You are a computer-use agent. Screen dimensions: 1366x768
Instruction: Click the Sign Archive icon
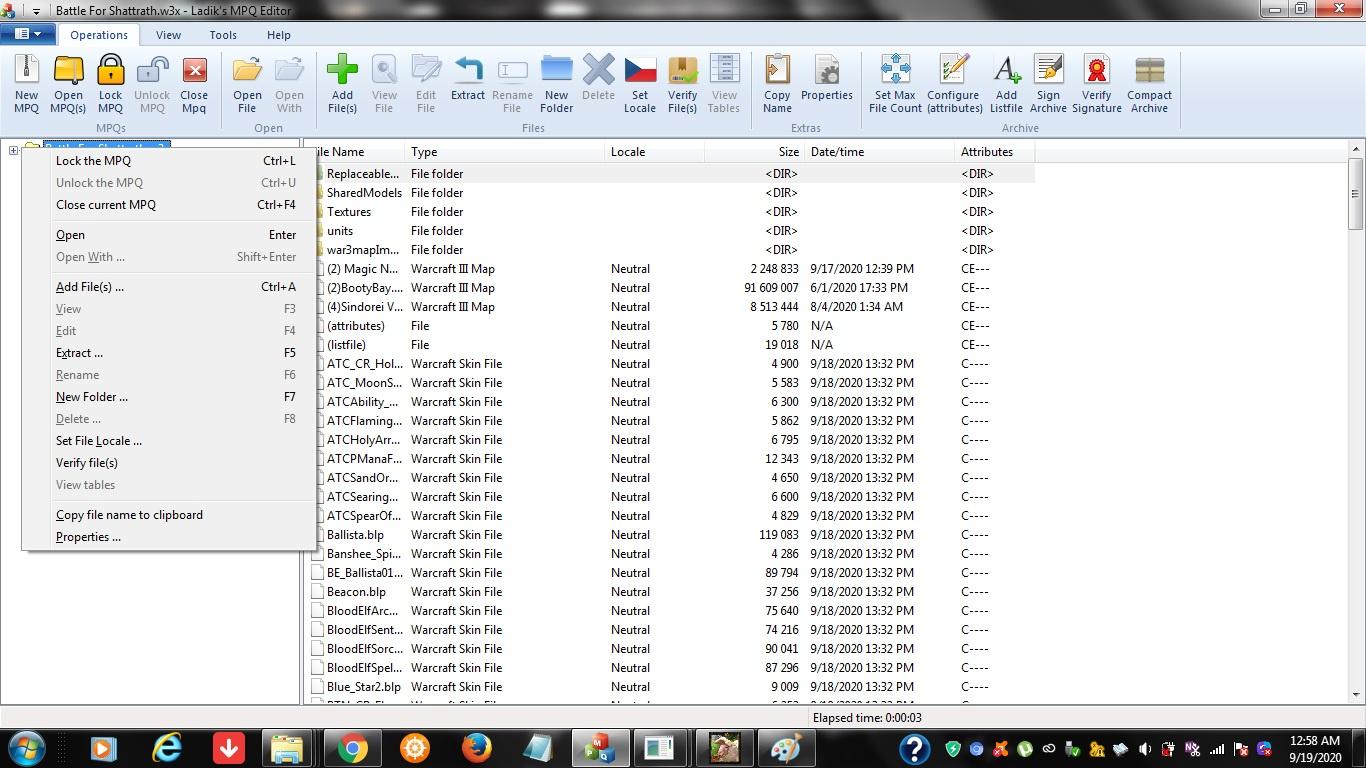(1048, 84)
